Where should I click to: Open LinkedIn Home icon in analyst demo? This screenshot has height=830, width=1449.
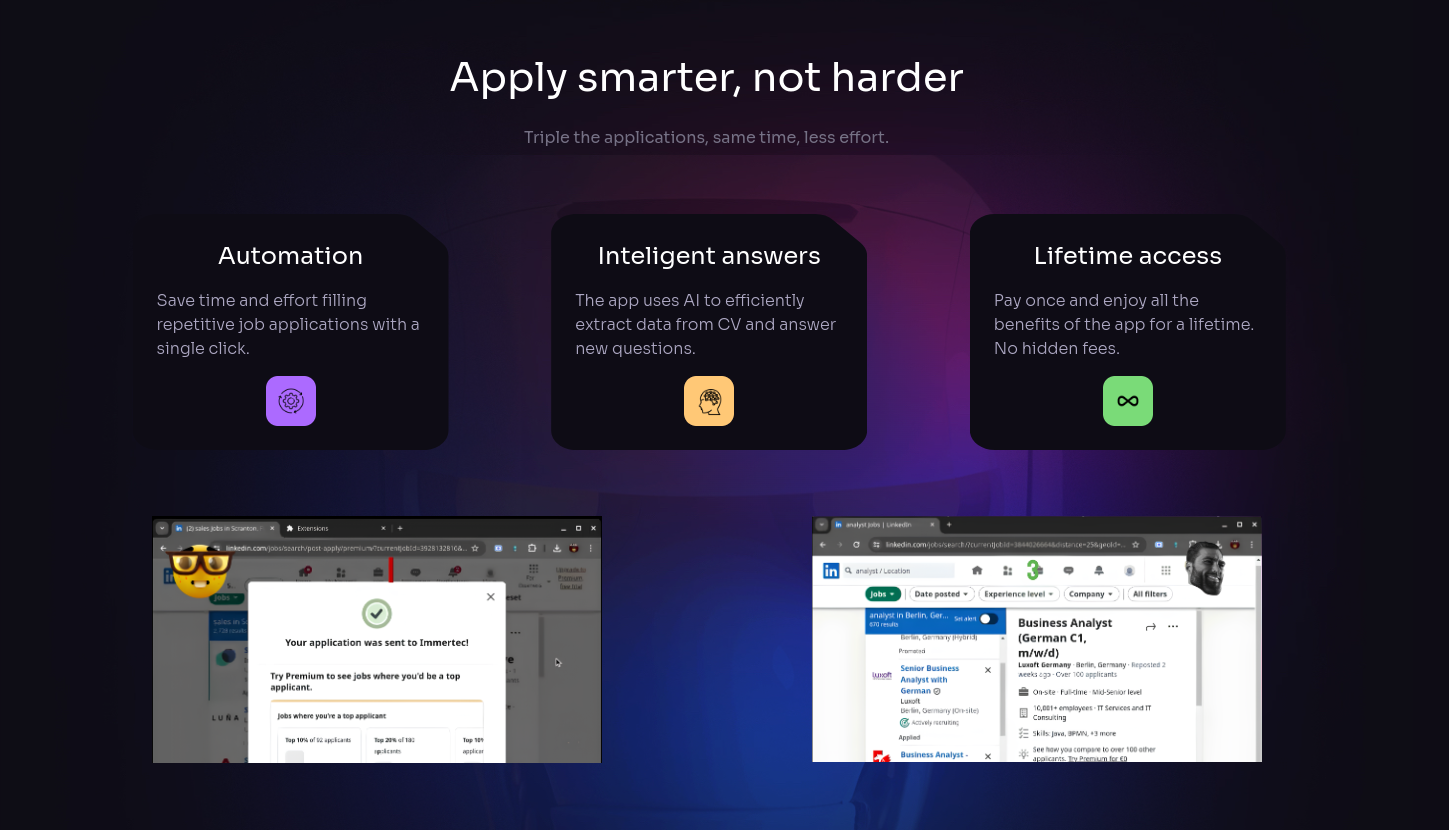(x=977, y=570)
